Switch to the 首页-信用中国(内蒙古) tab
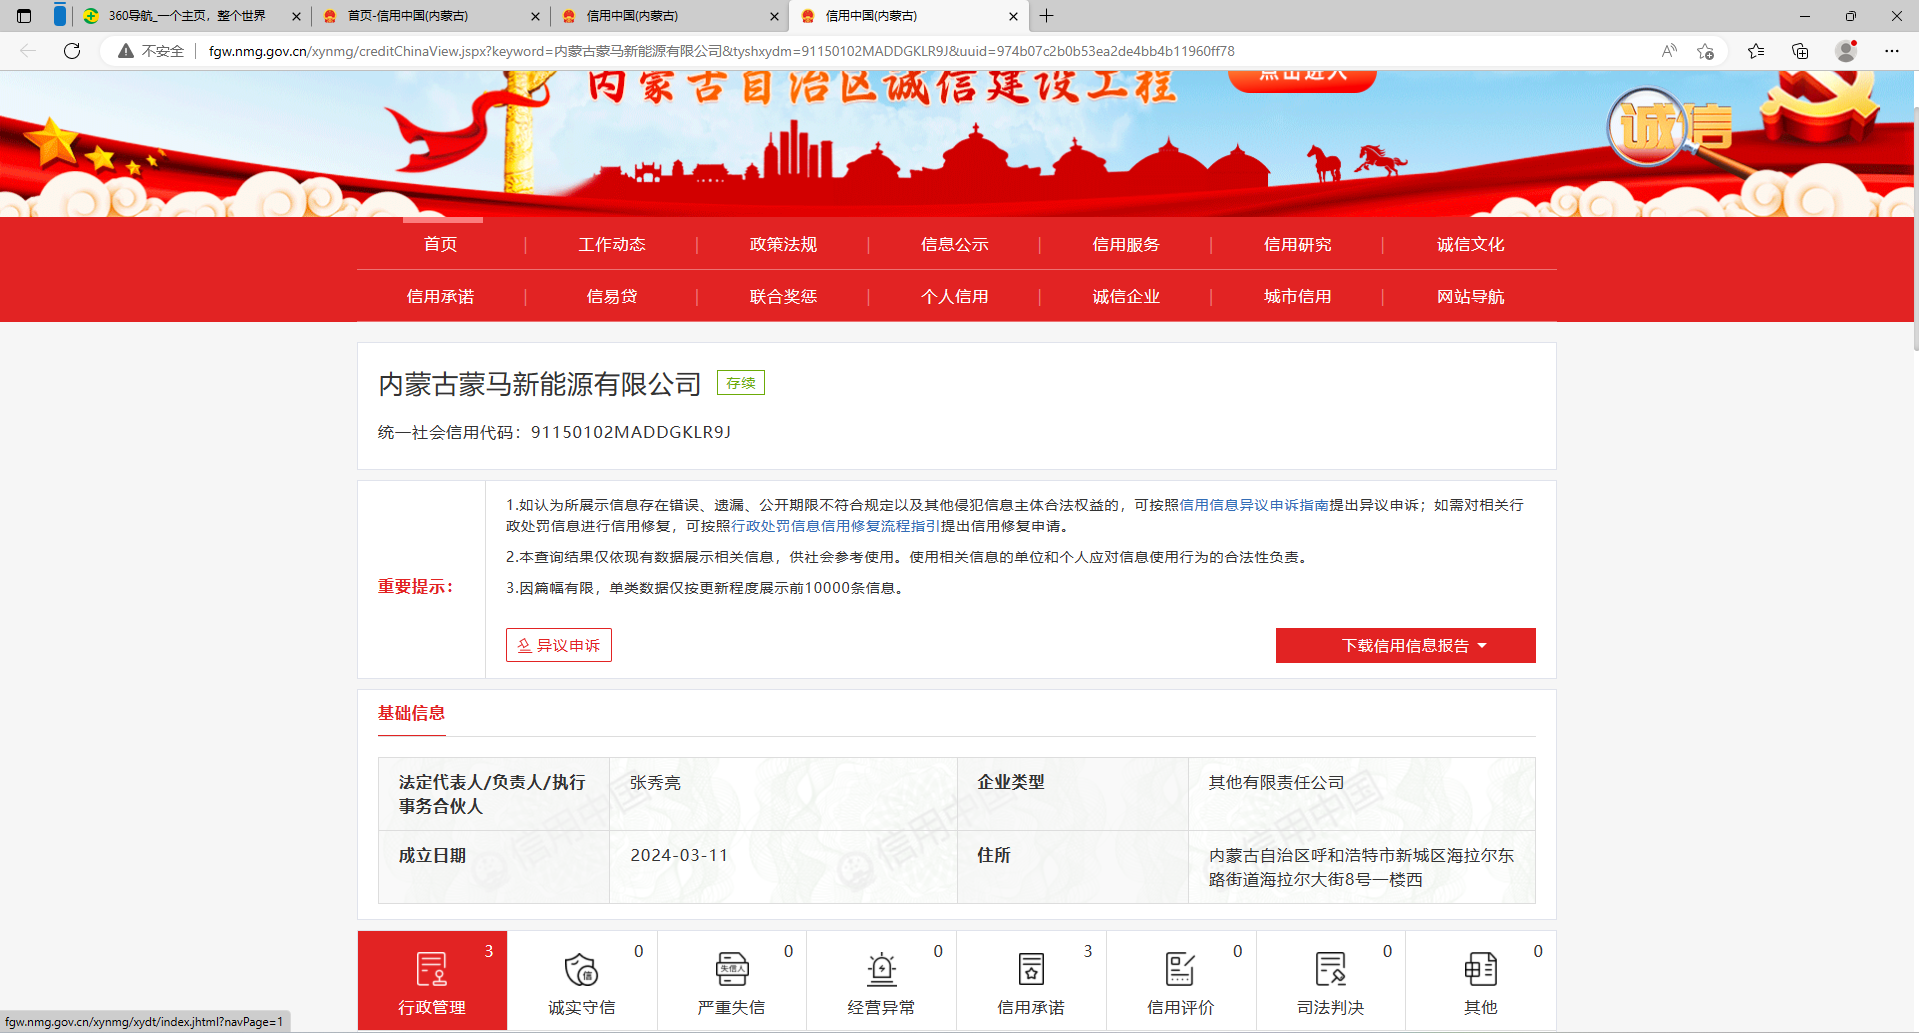The width and height of the screenshot is (1919, 1033). point(432,16)
